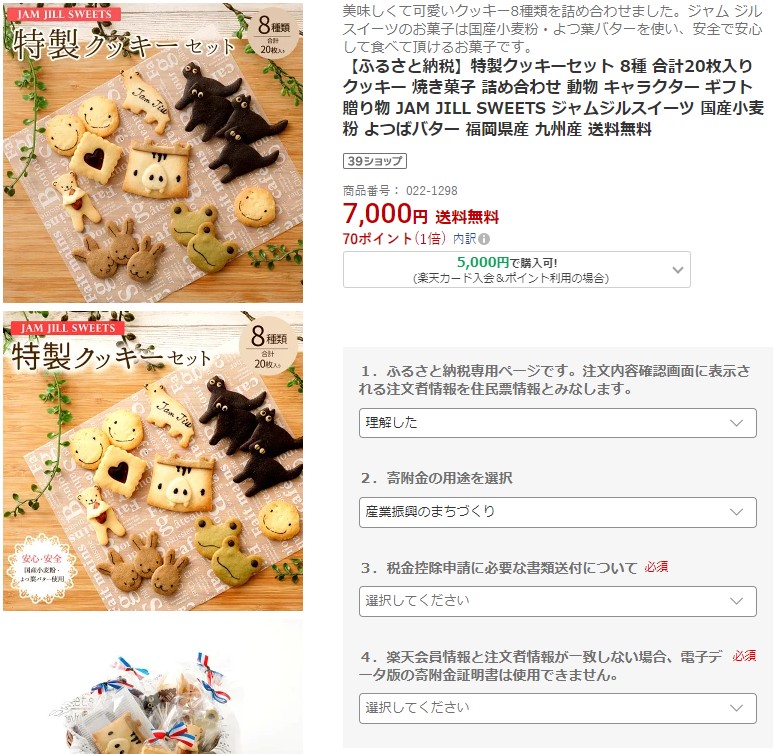This screenshot has height=754, width=774.
Task: Click the info icon next to 内訳
Action: (x=484, y=239)
